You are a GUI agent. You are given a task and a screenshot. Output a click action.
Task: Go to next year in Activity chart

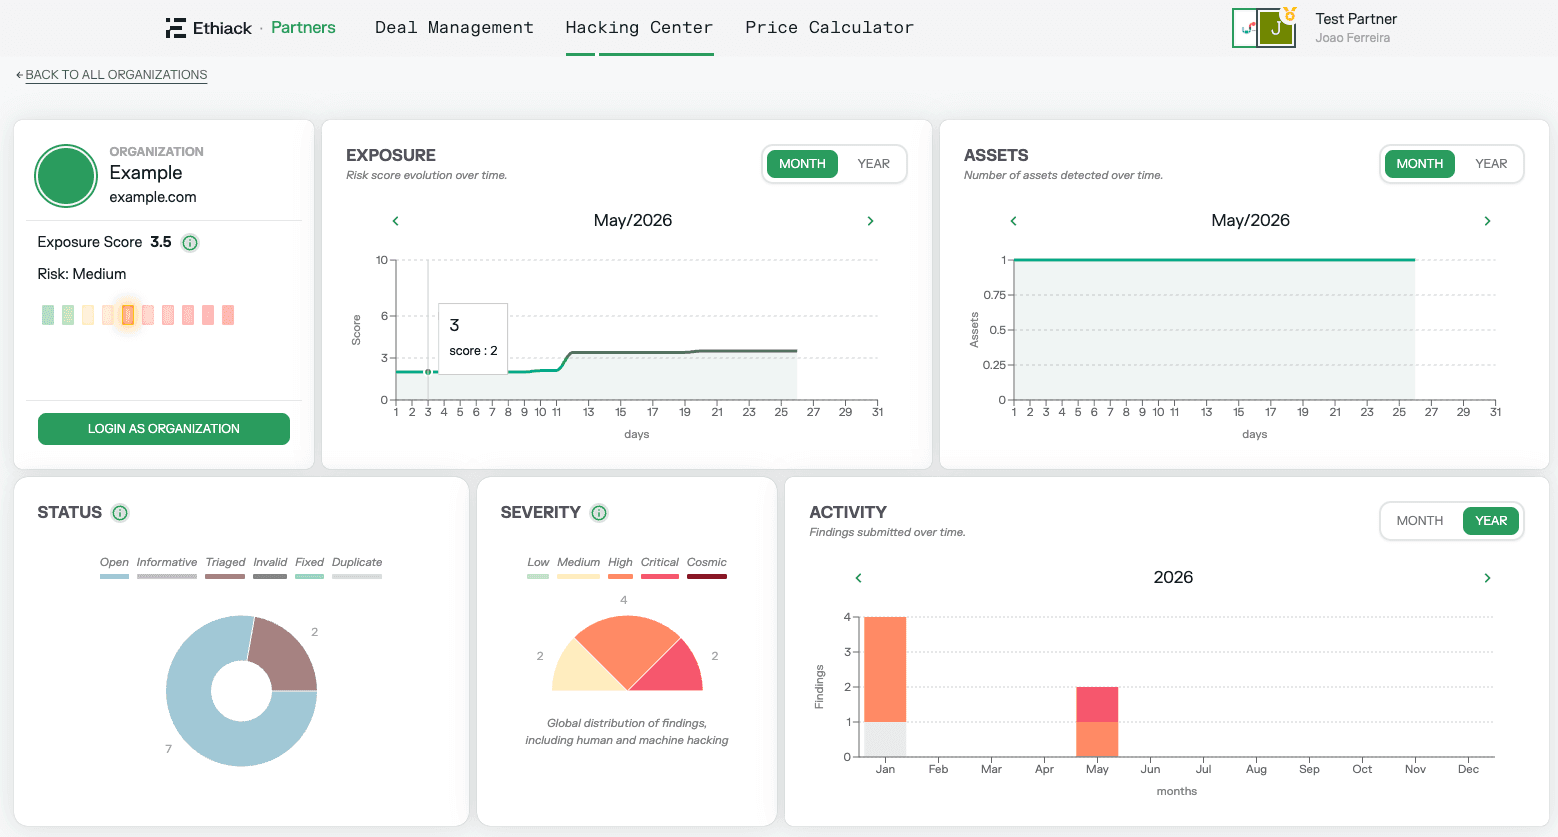[x=1487, y=578]
